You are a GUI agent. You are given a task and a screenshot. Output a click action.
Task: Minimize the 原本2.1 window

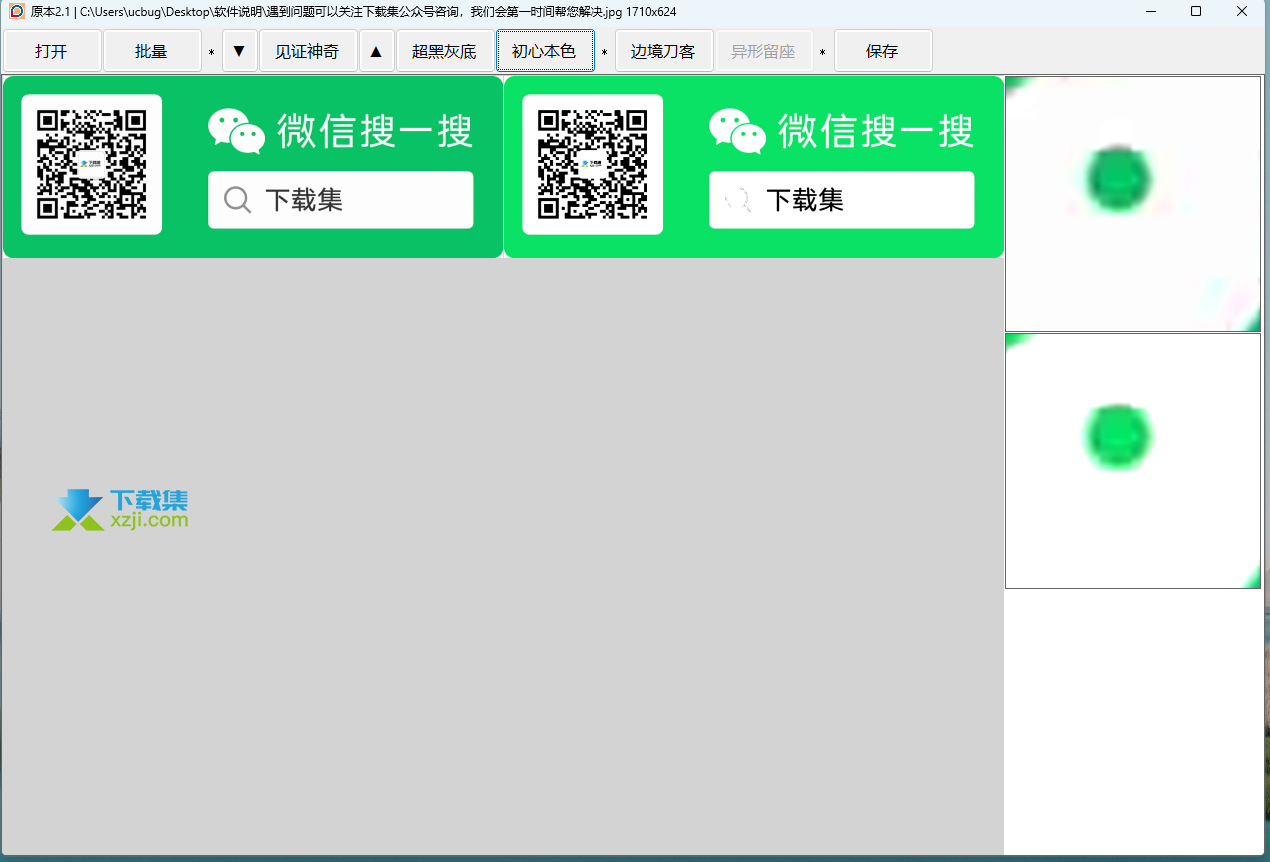1151,11
